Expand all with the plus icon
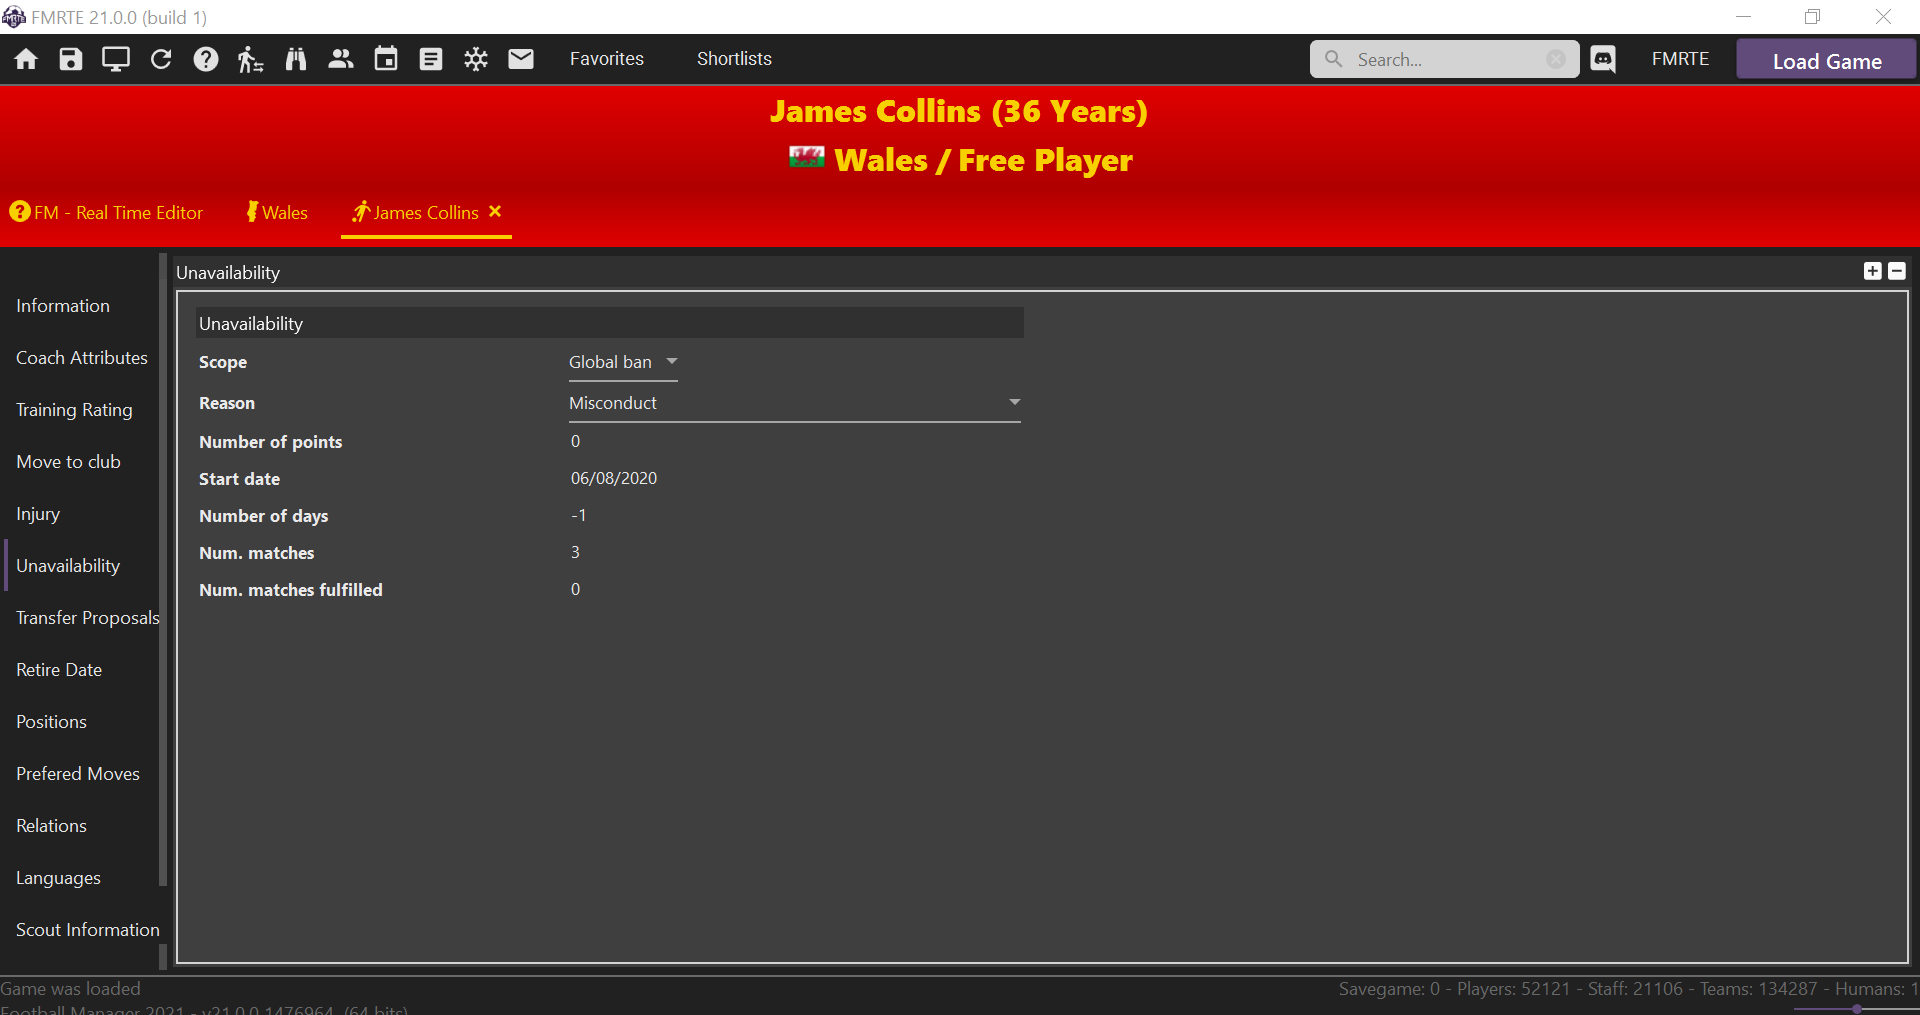Viewport: 1920px width, 1015px height. 1873,271
